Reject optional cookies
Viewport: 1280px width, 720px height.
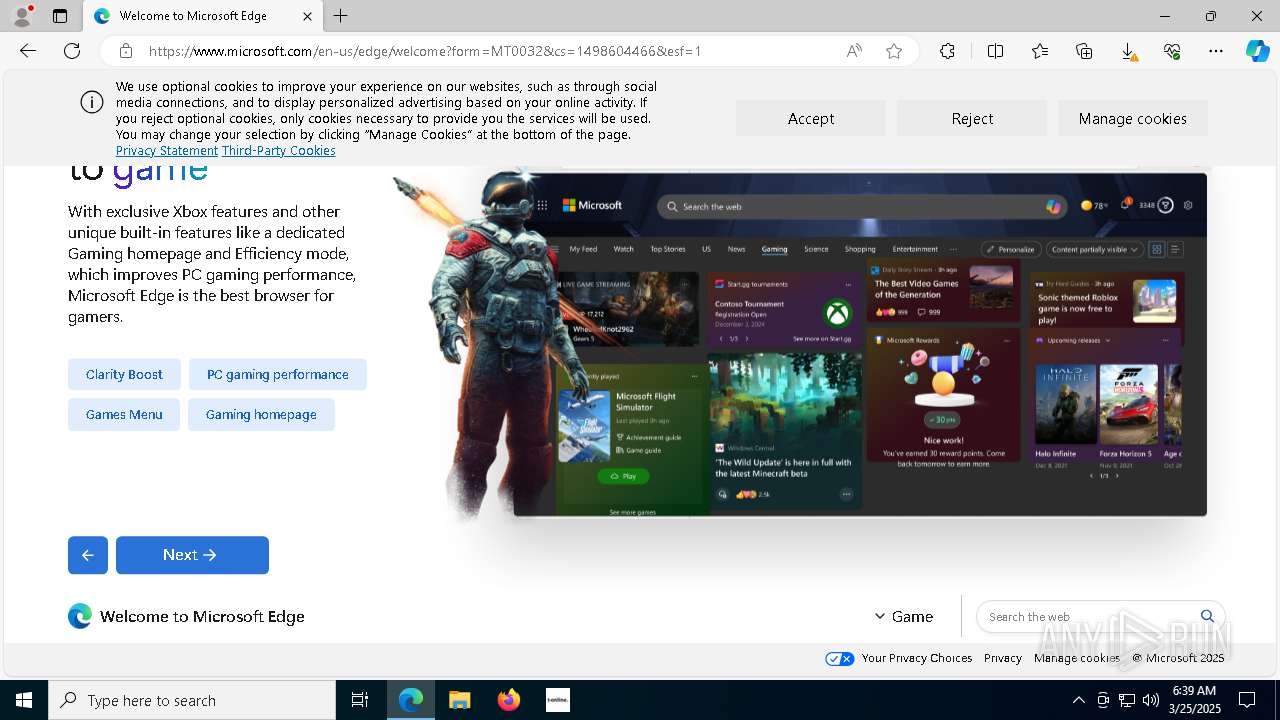tap(972, 118)
